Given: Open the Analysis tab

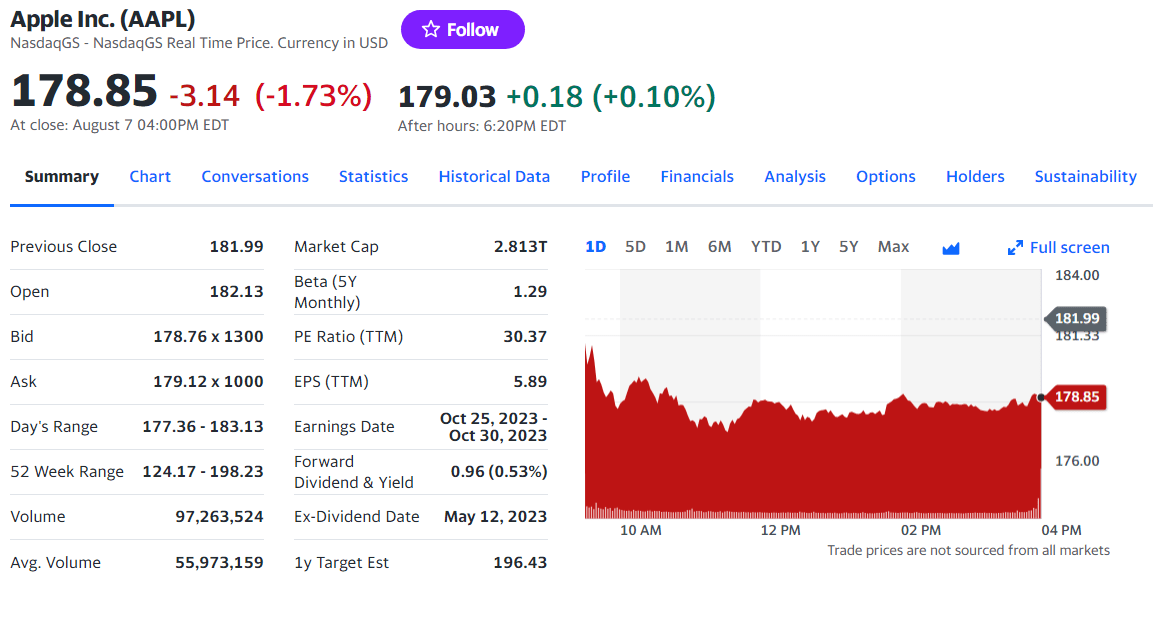Looking at the screenshot, I should [x=794, y=176].
